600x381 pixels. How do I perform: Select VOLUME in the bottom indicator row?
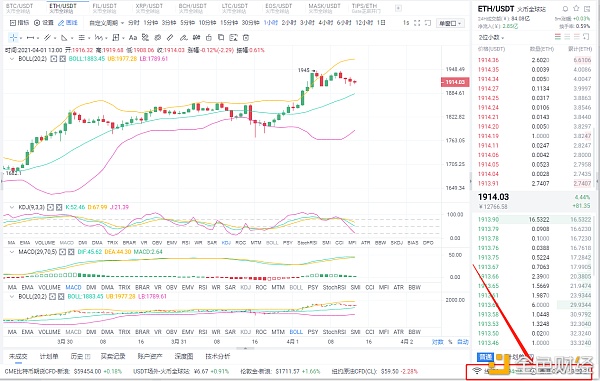[x=49, y=332]
